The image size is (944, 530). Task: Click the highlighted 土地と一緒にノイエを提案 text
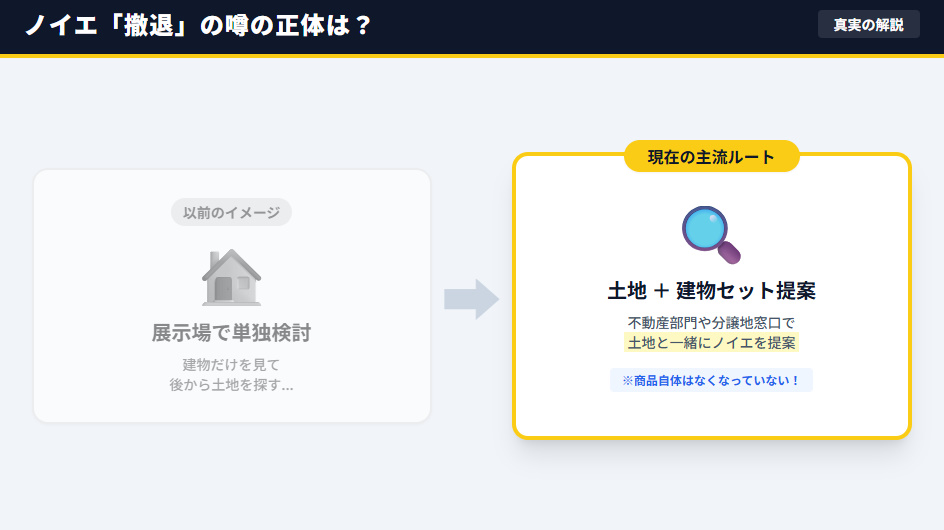coord(711,343)
